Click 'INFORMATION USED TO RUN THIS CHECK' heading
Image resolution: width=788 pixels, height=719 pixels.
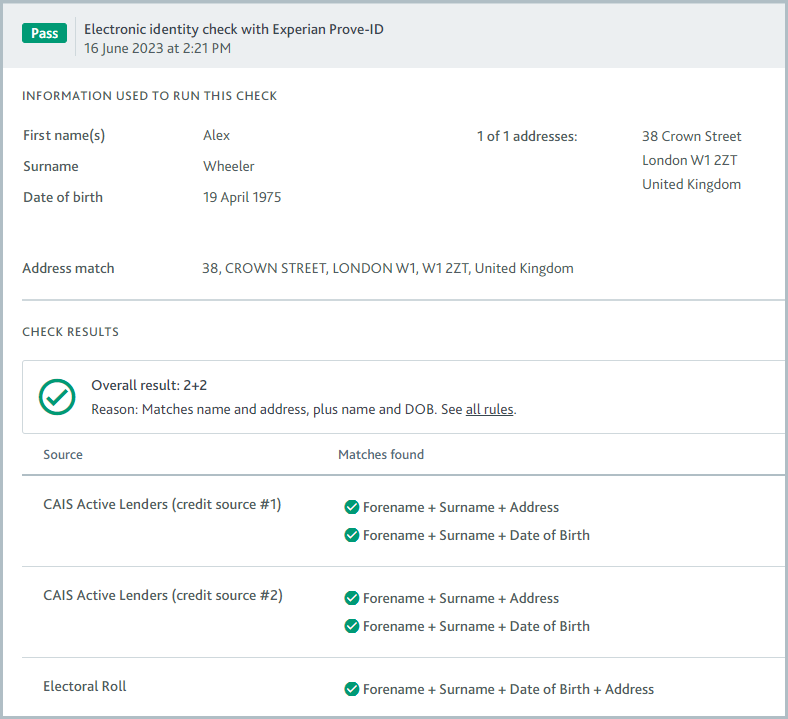pyautogui.click(x=149, y=96)
